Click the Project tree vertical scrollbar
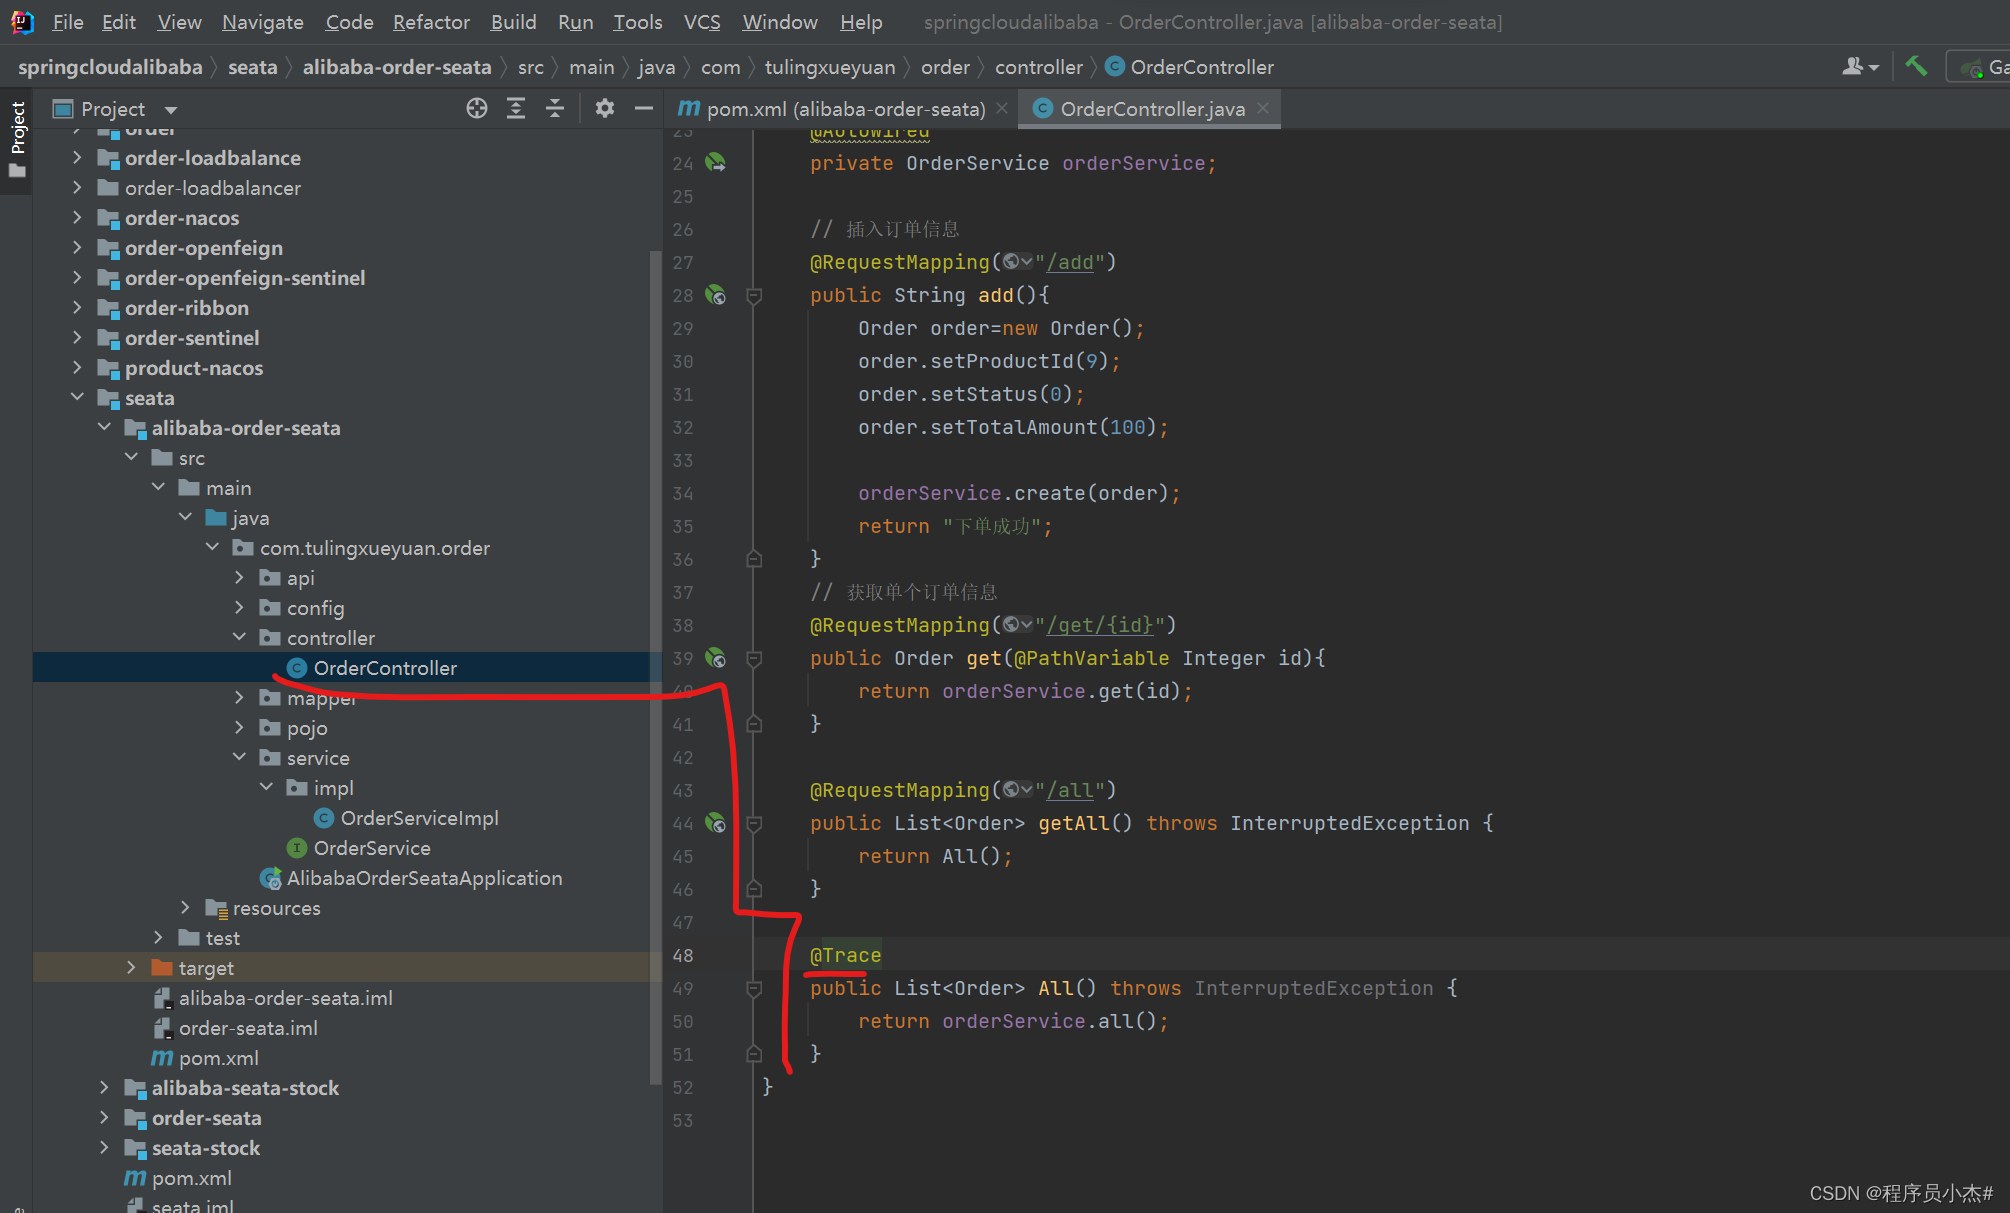2010x1213 pixels. (x=655, y=667)
